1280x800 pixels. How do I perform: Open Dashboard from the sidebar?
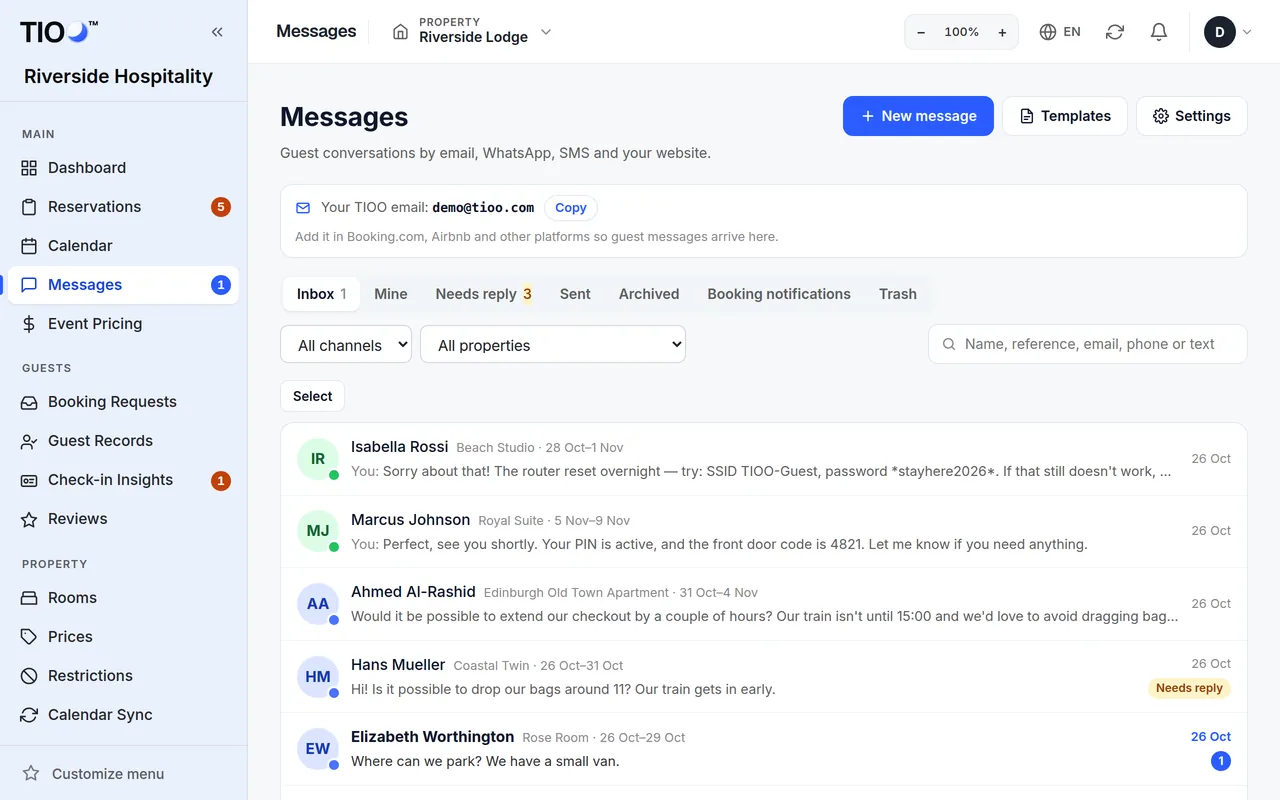(x=123, y=168)
